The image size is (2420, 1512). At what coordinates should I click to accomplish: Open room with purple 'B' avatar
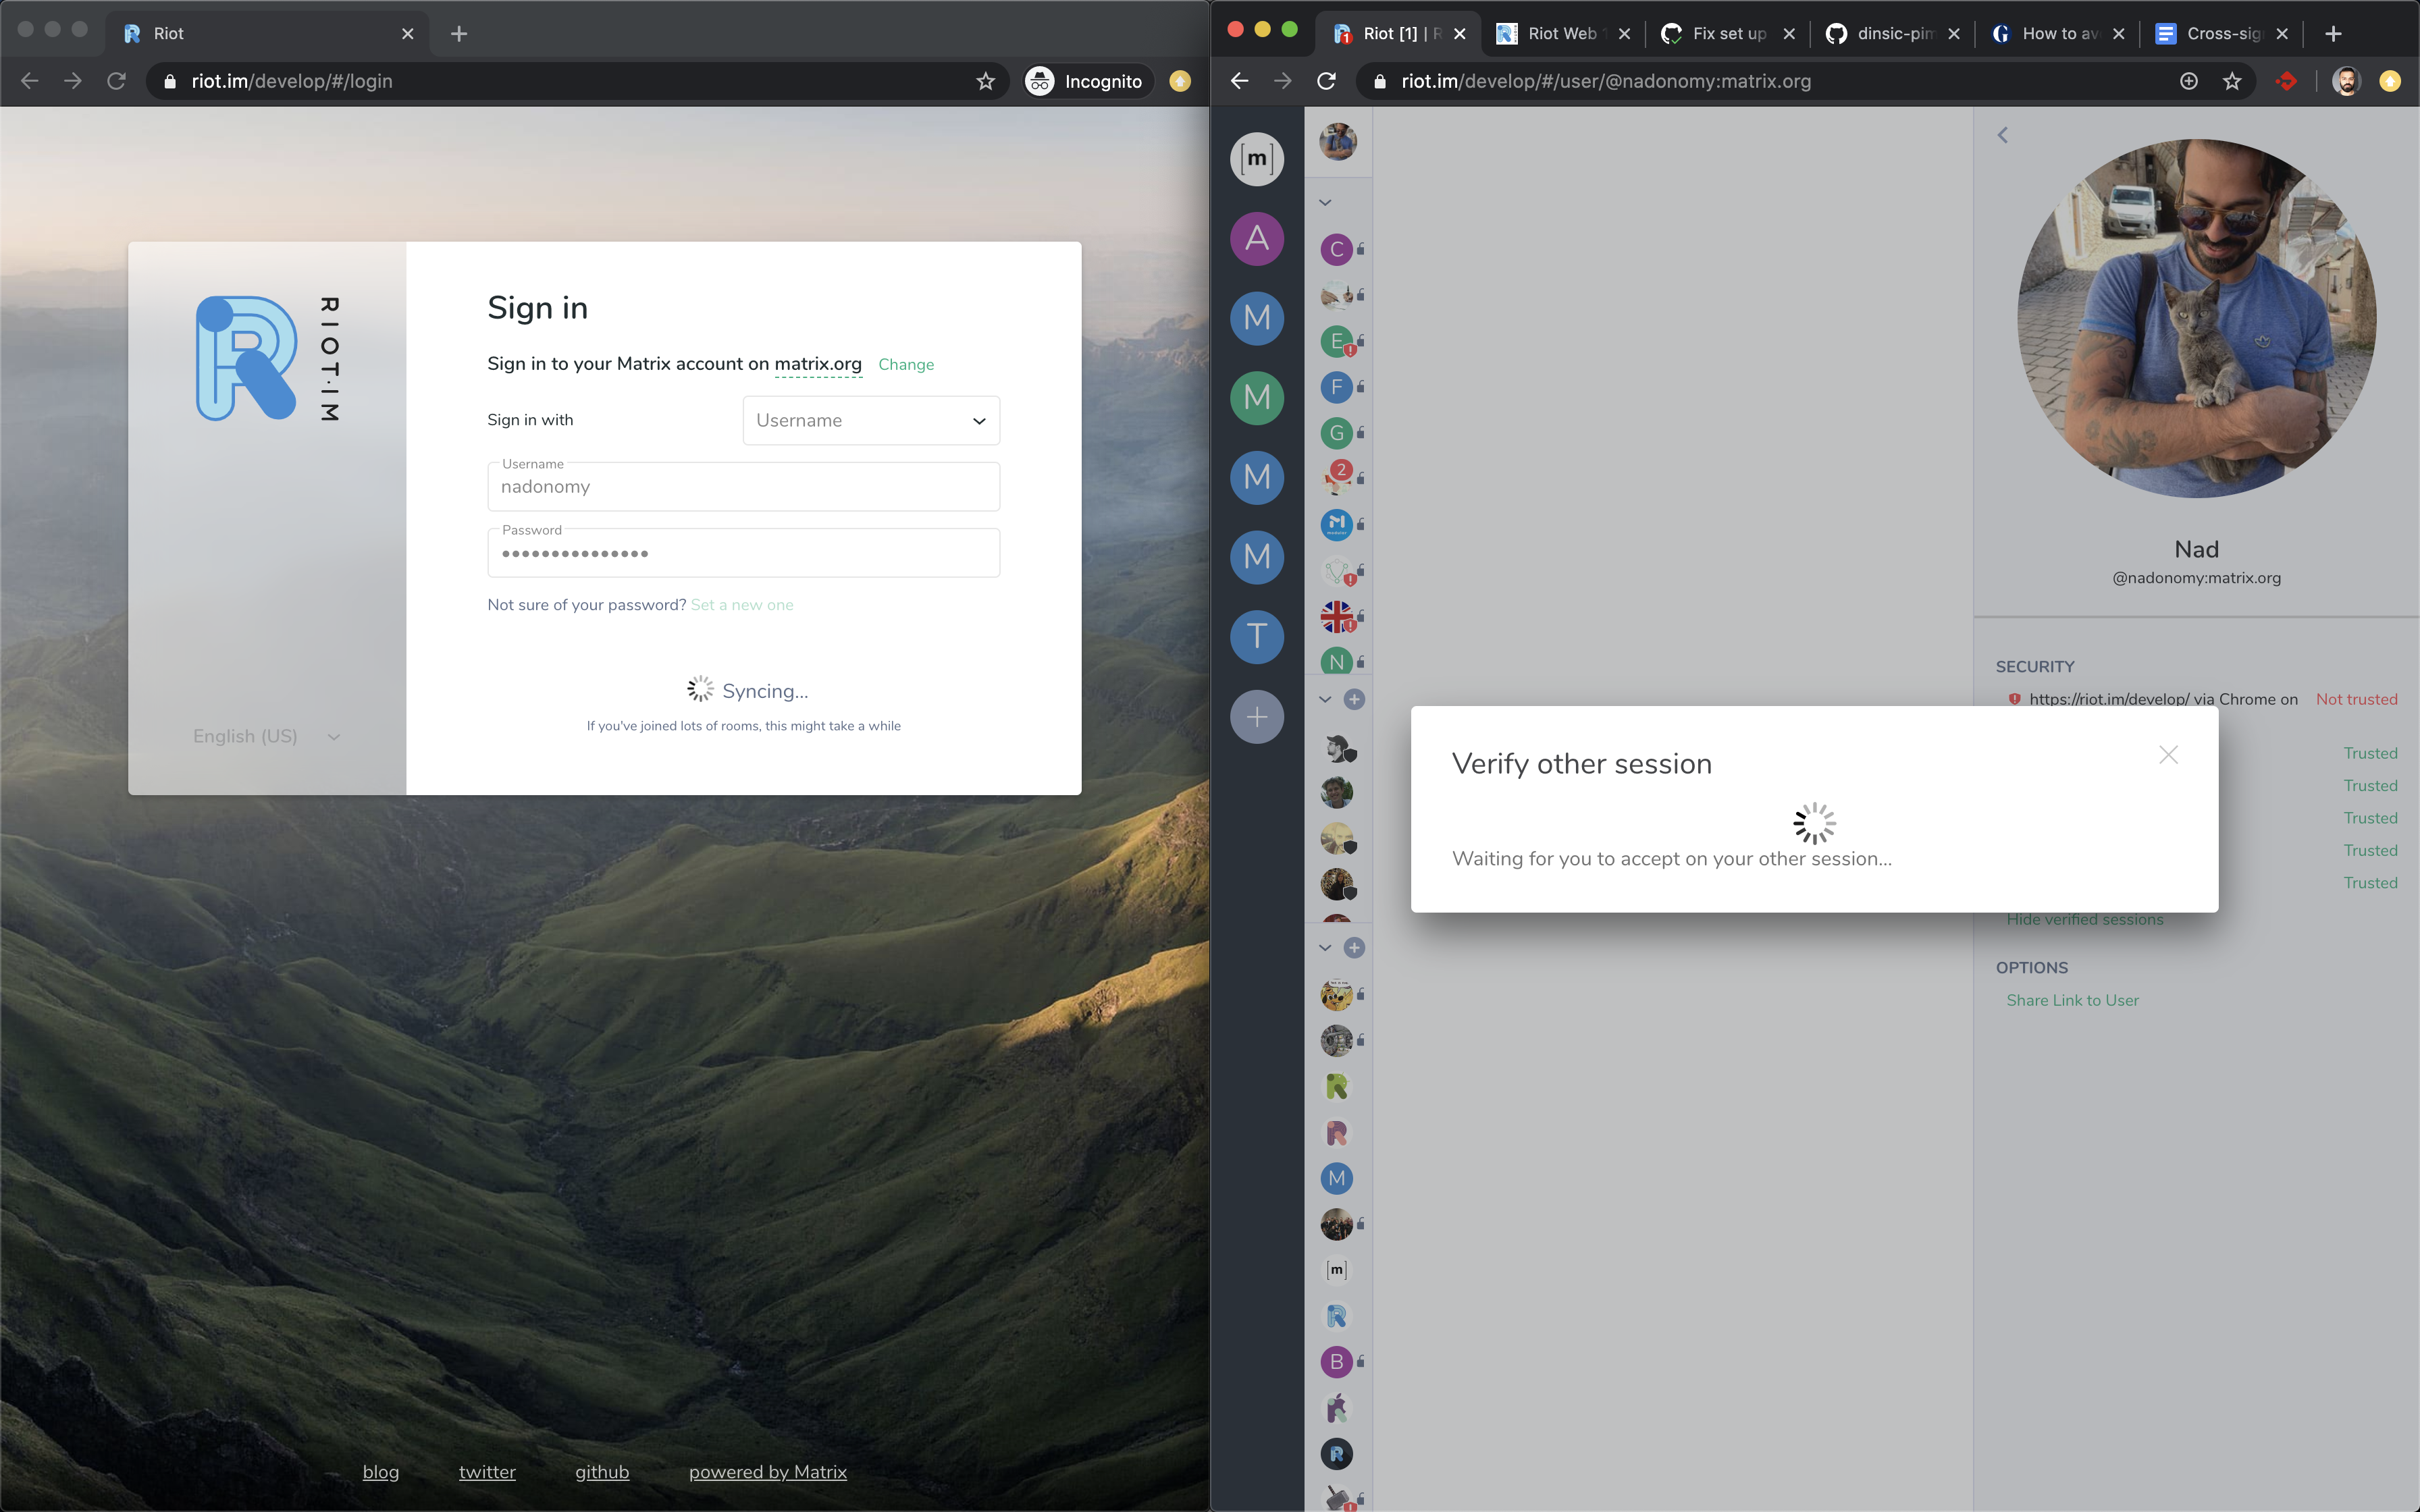tap(1337, 1362)
